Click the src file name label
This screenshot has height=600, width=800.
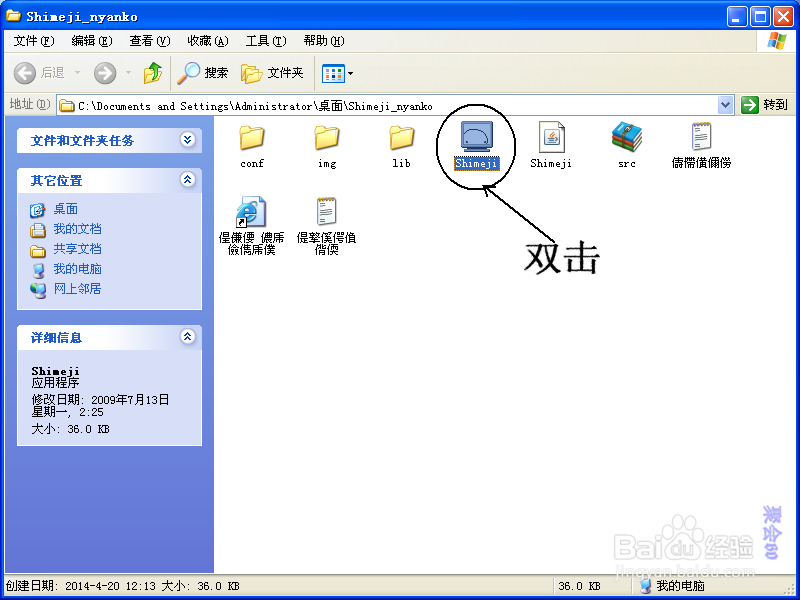click(627, 164)
